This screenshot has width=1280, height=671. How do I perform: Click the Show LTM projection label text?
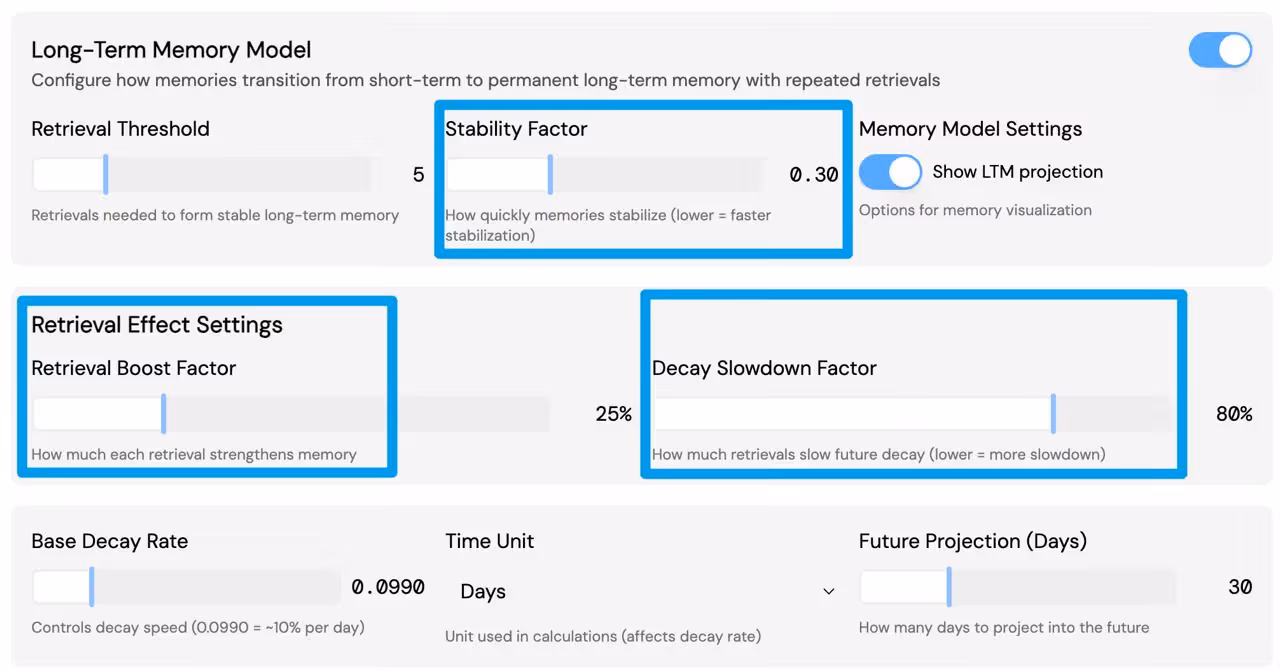pyautogui.click(x=1017, y=172)
